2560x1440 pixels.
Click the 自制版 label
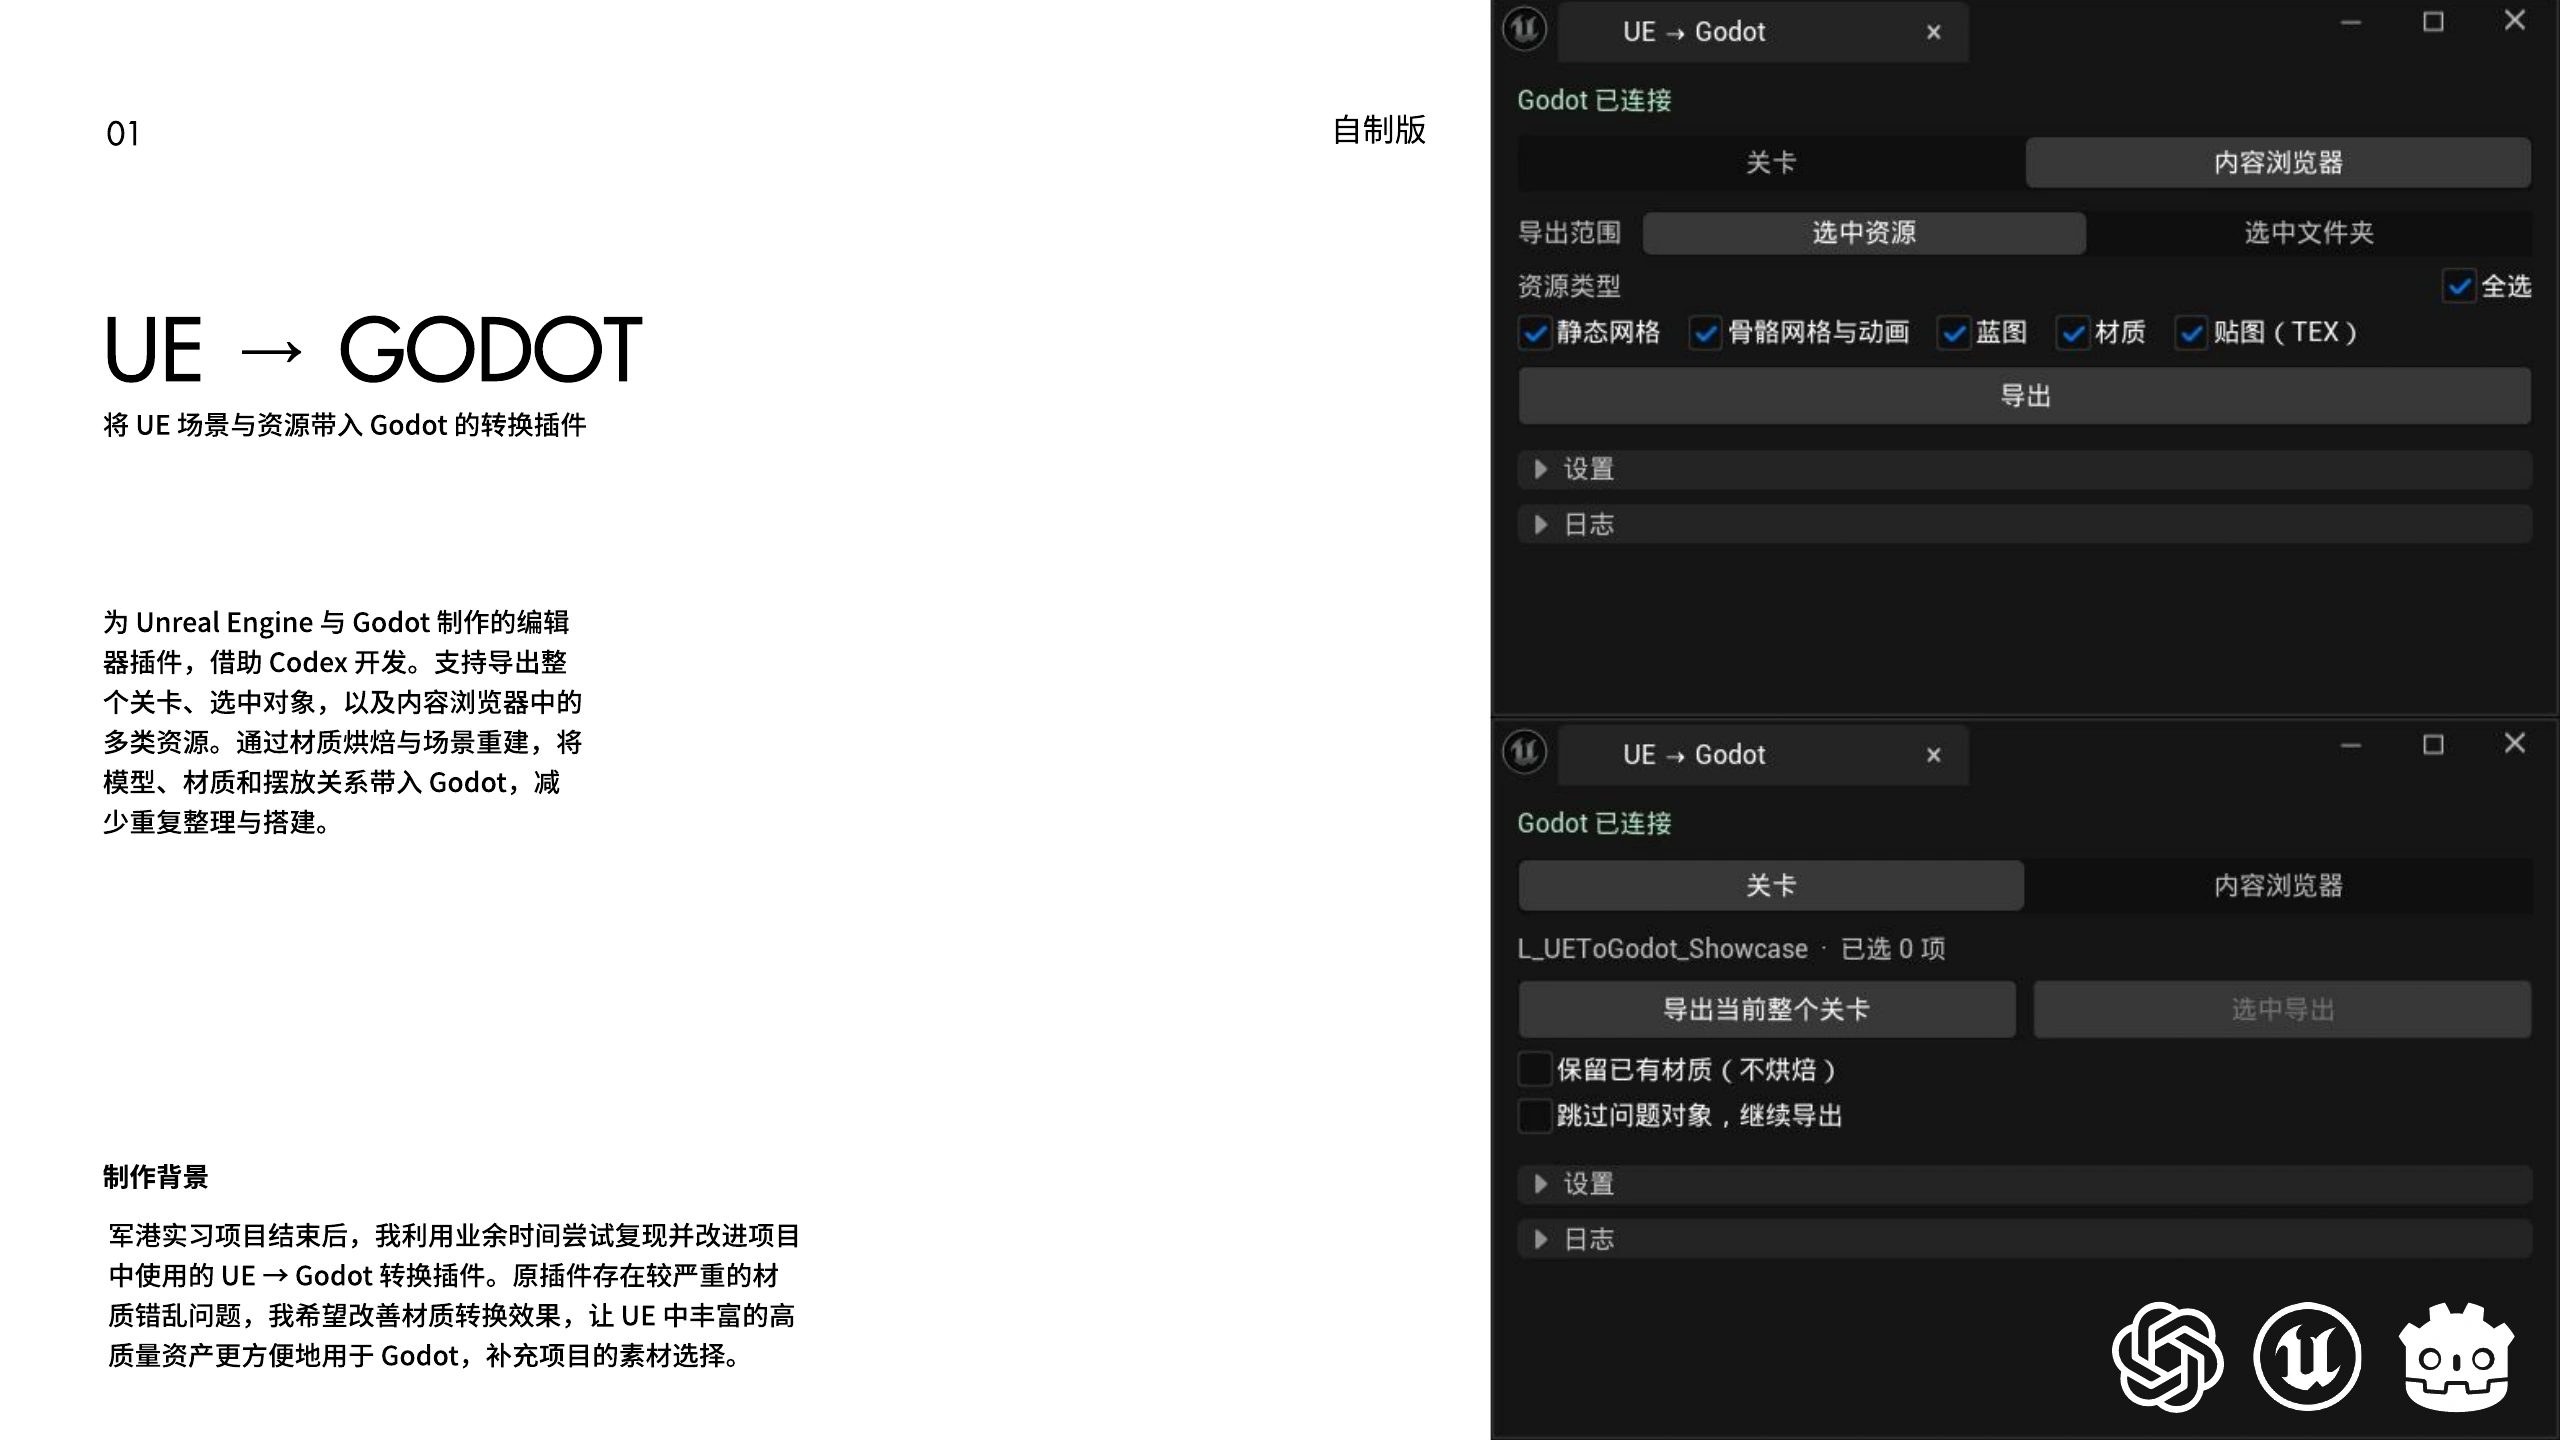1379,130
